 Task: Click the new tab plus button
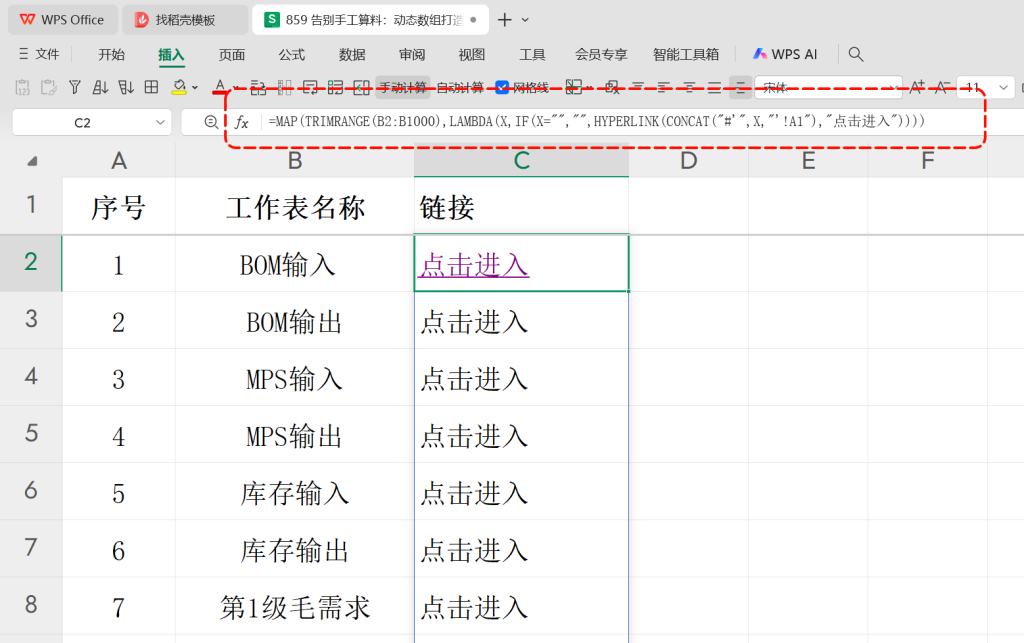(504, 20)
